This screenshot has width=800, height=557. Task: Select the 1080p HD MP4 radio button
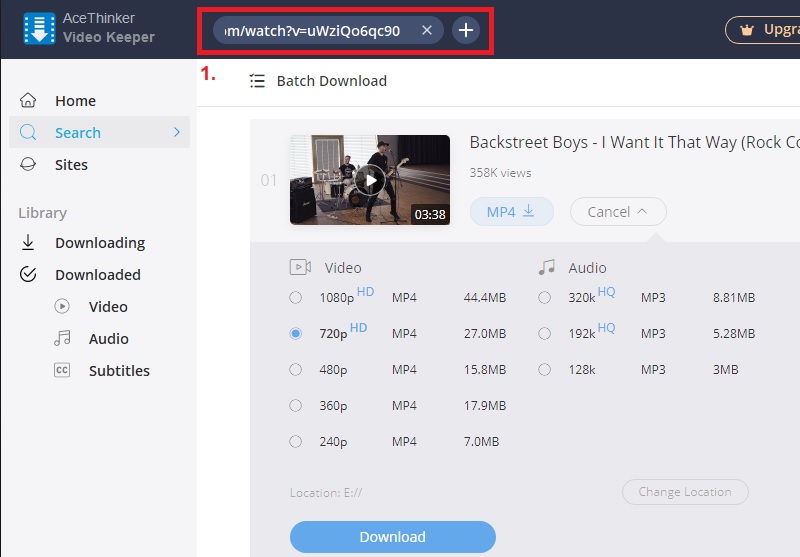tap(295, 297)
